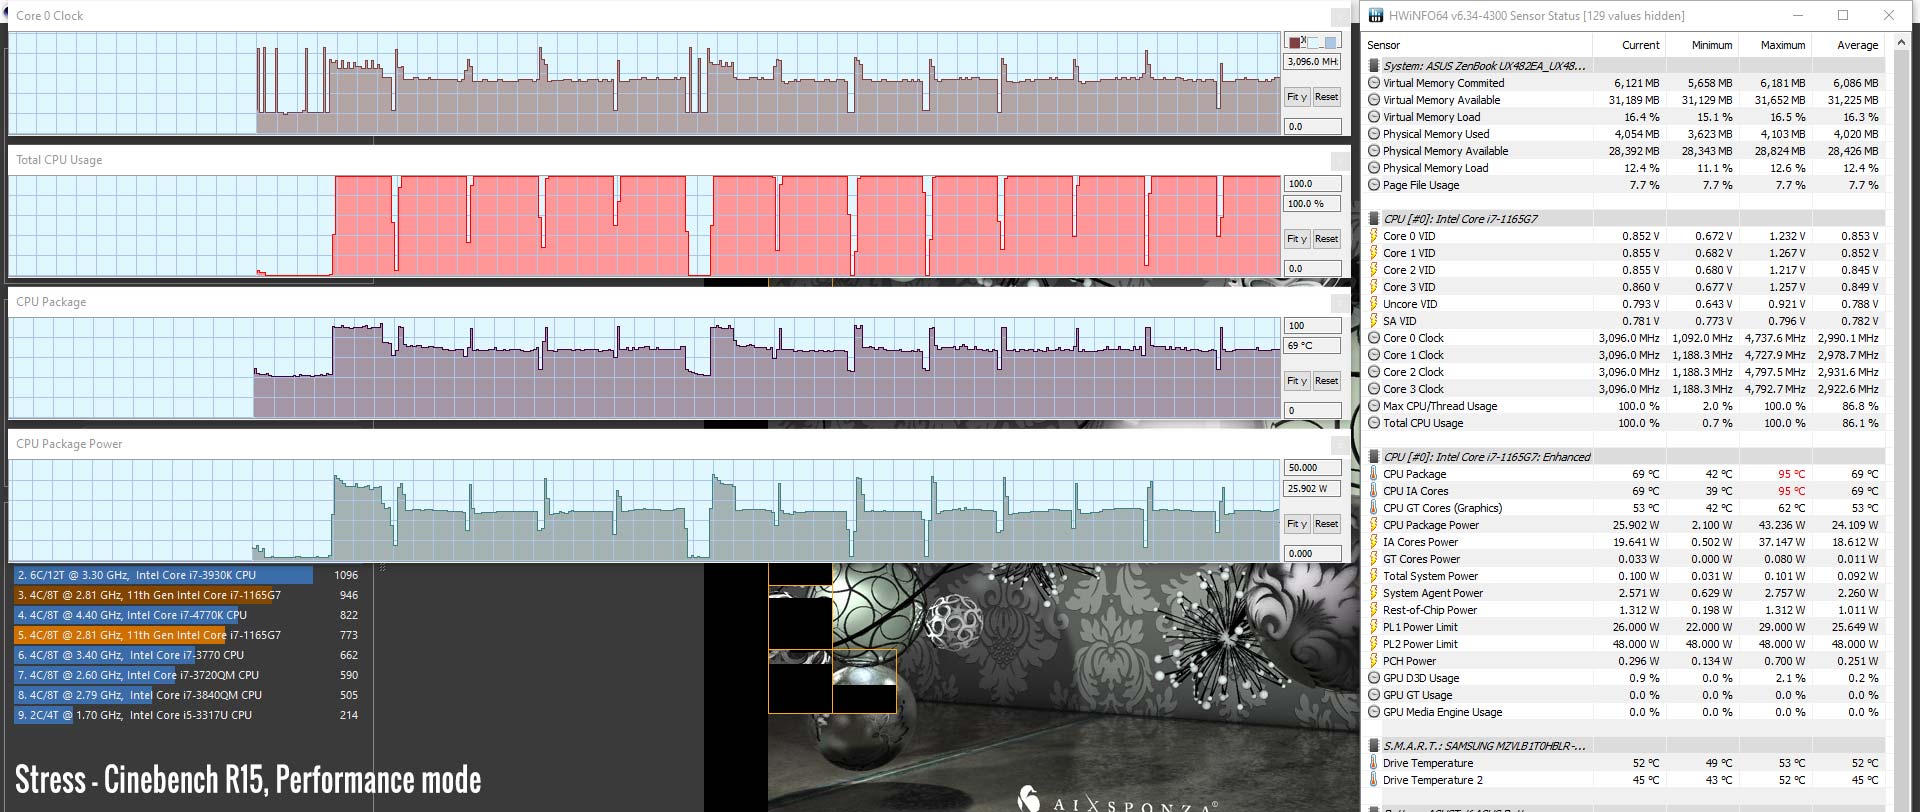
Task: Click the clock icon beside Core 0 Clock
Action: point(1374,338)
